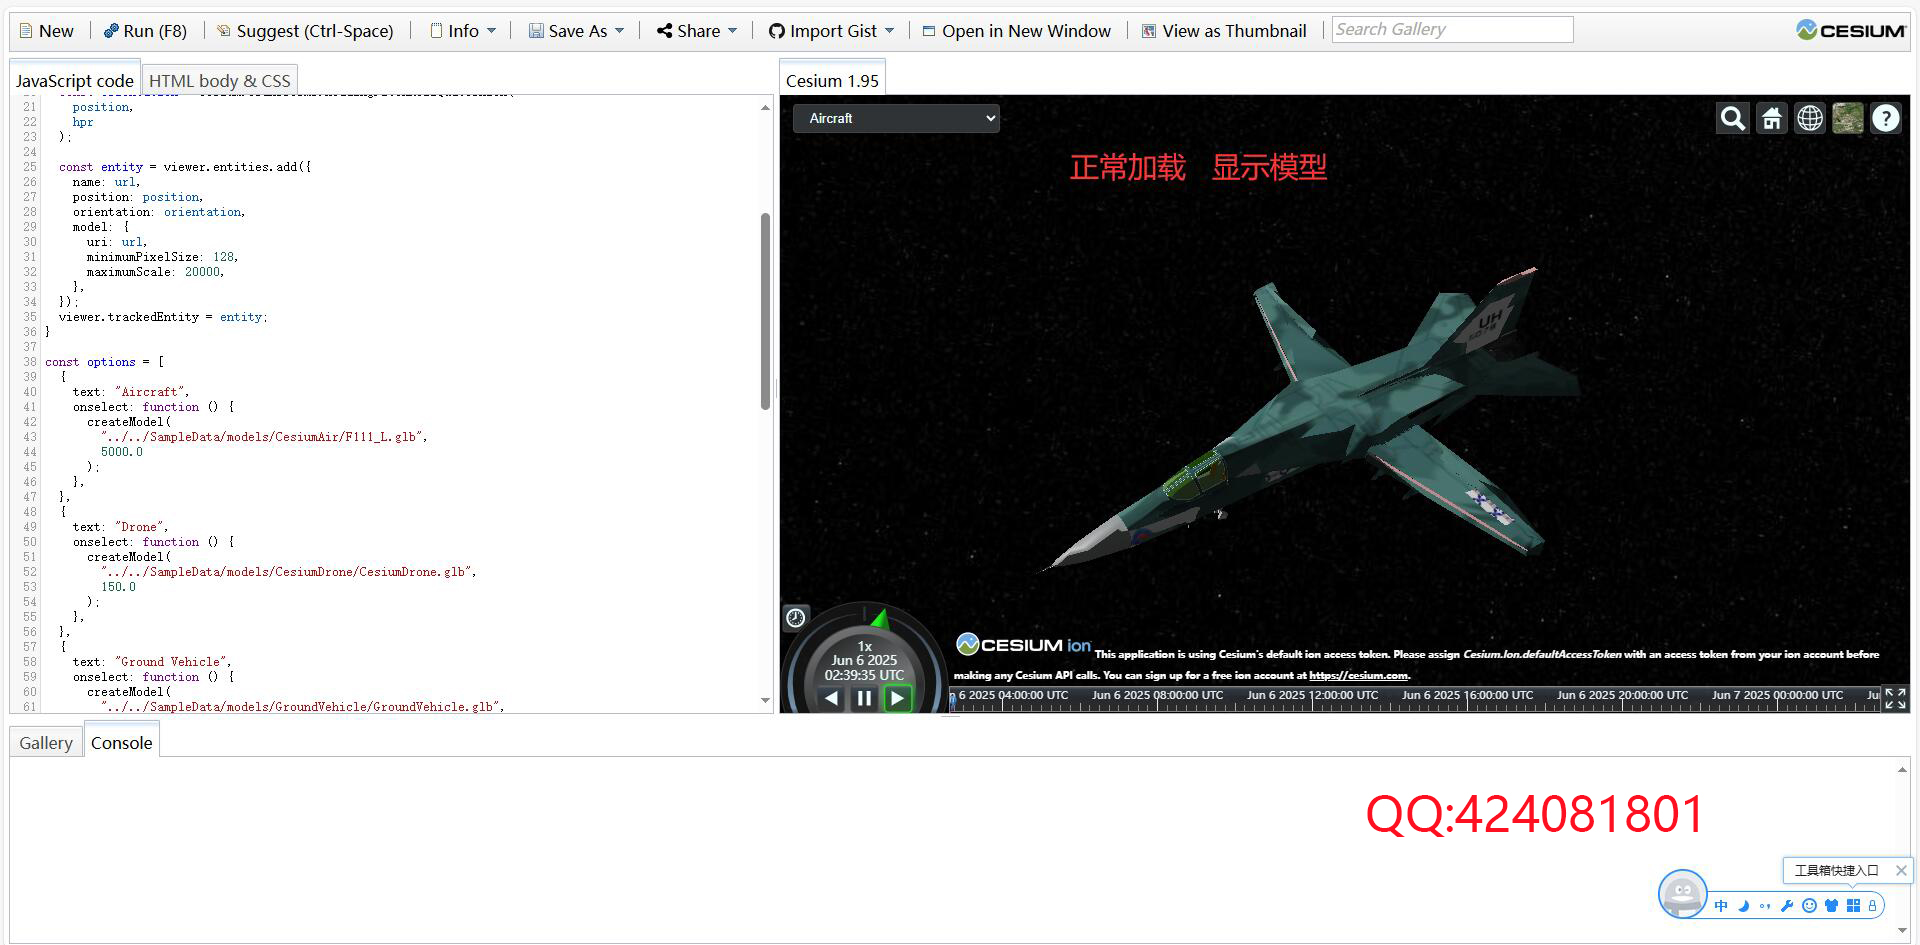Viewport: 1920px width, 945px height.
Task: Open the Gallery tab
Action: pyautogui.click(x=46, y=742)
